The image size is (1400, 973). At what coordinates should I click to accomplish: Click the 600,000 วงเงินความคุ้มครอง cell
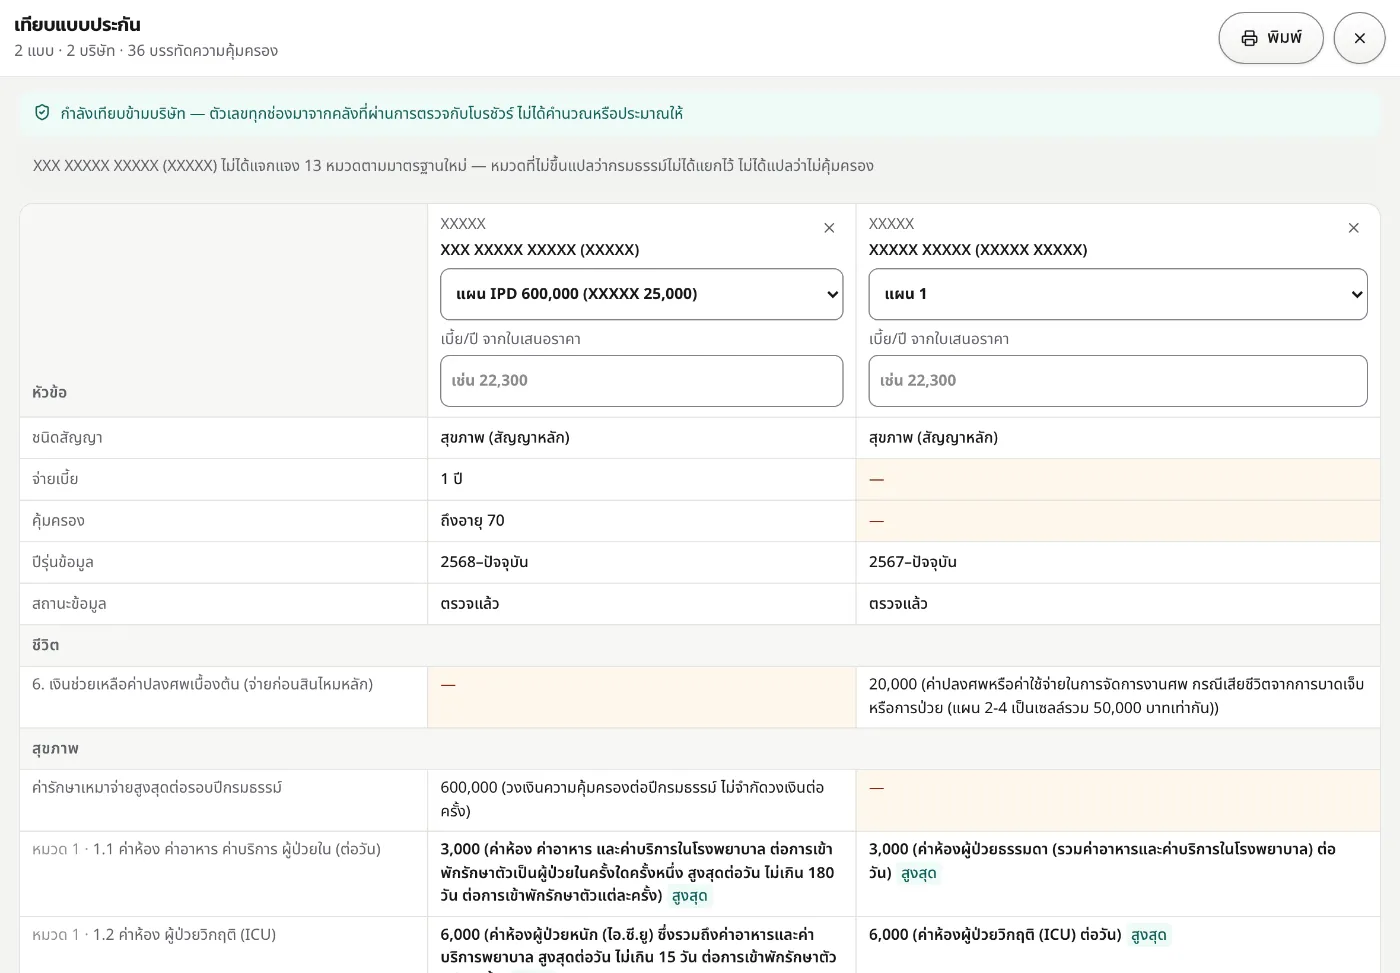[642, 800]
